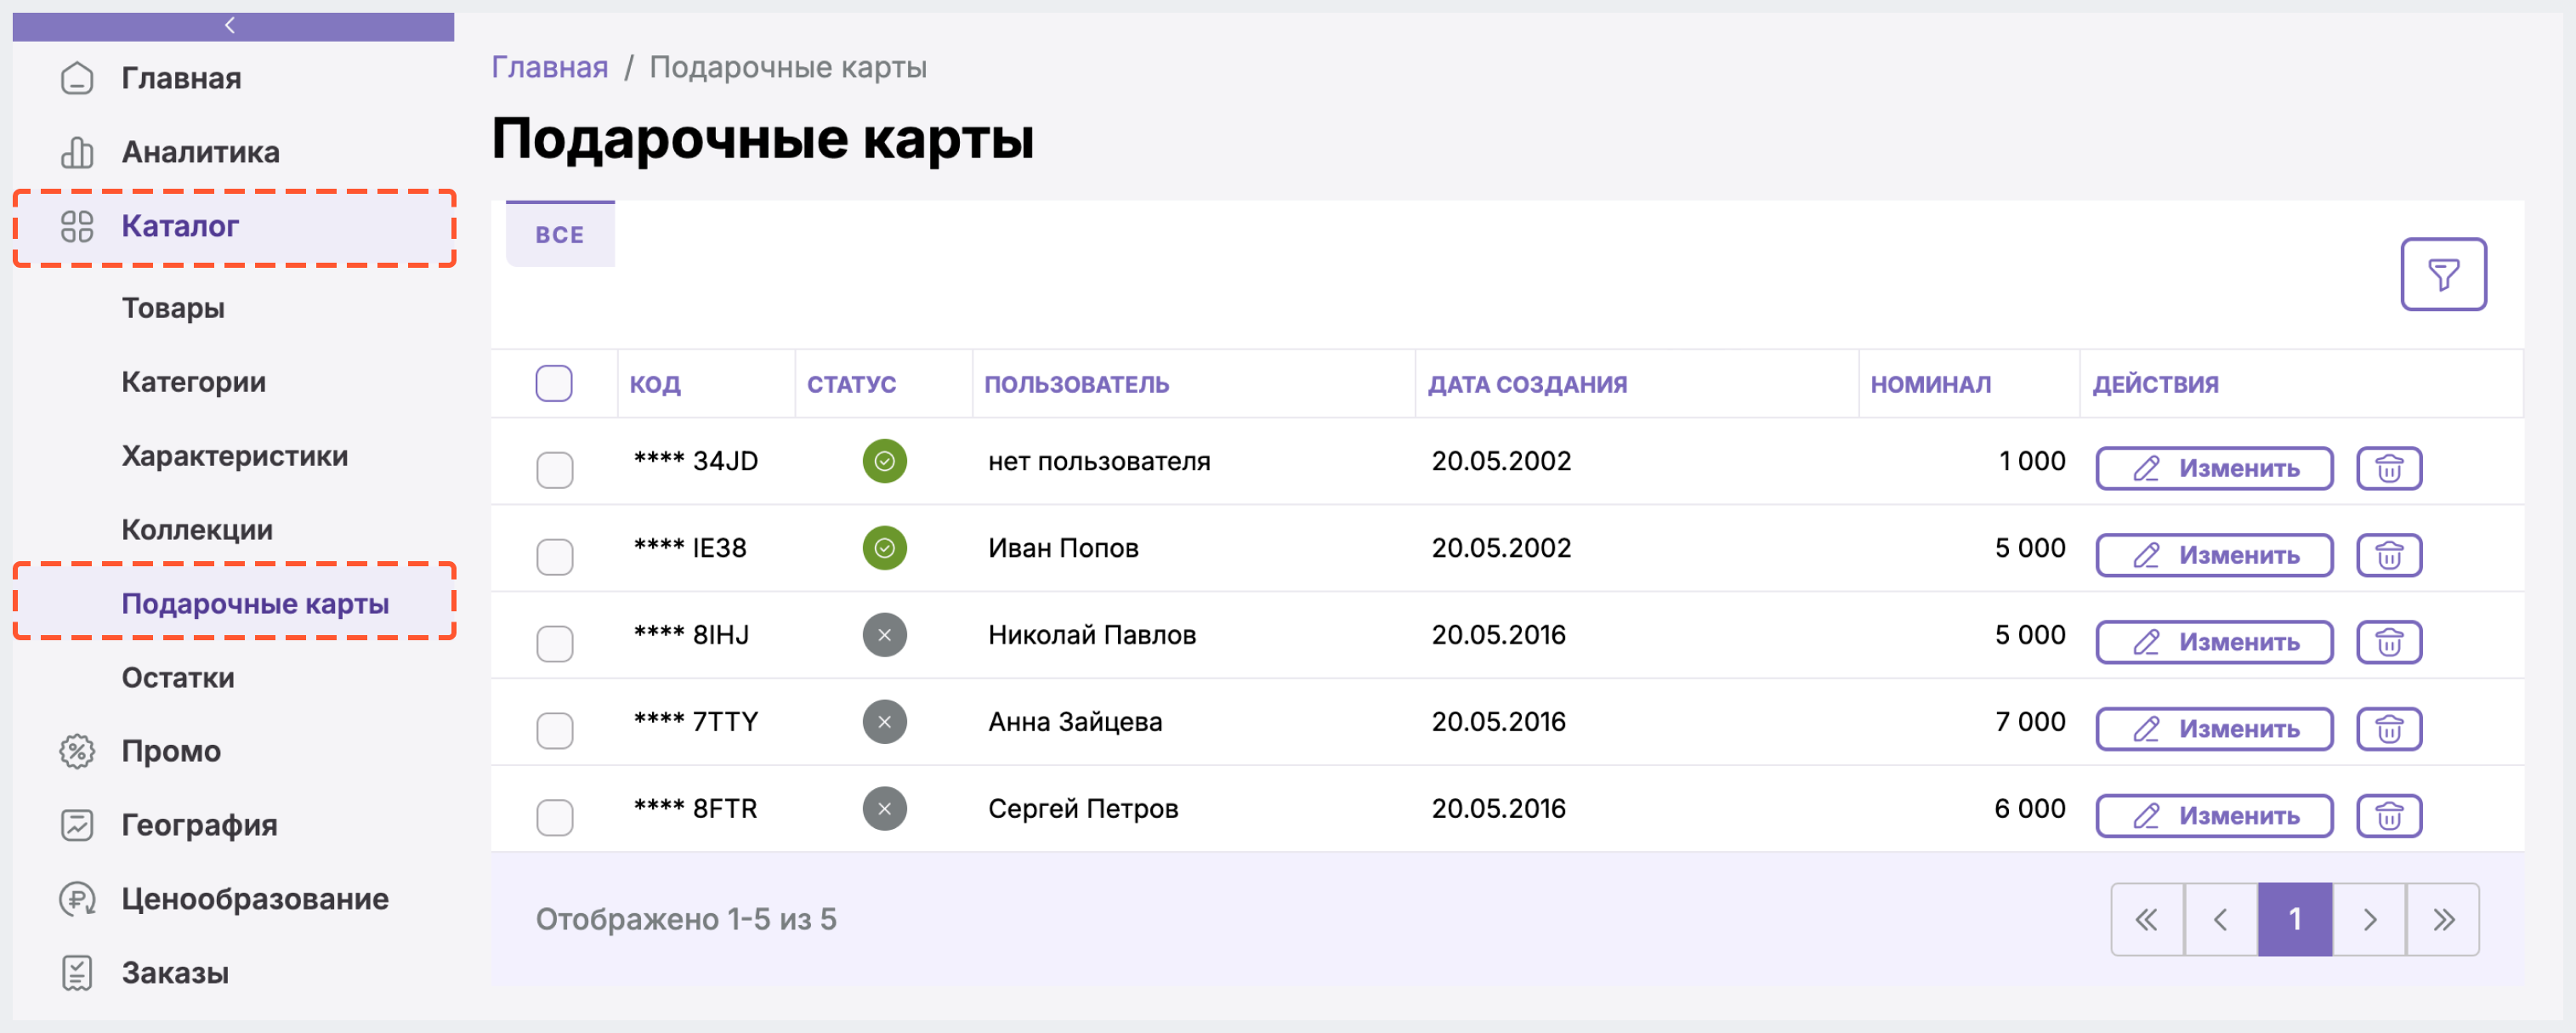Screen dimensions: 2576x1033
Task: Check the box for card 34JD
Action: point(554,470)
